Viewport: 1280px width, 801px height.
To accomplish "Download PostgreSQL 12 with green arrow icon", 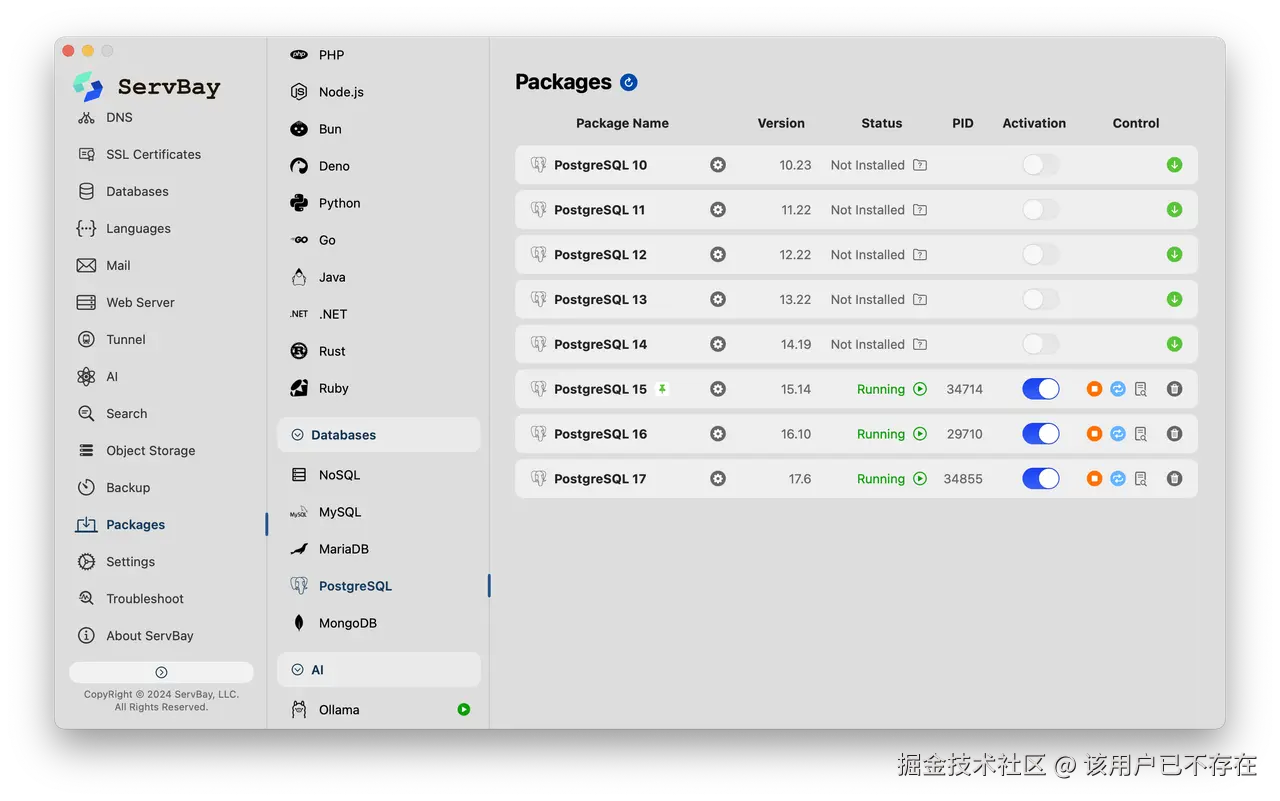I will coord(1174,255).
